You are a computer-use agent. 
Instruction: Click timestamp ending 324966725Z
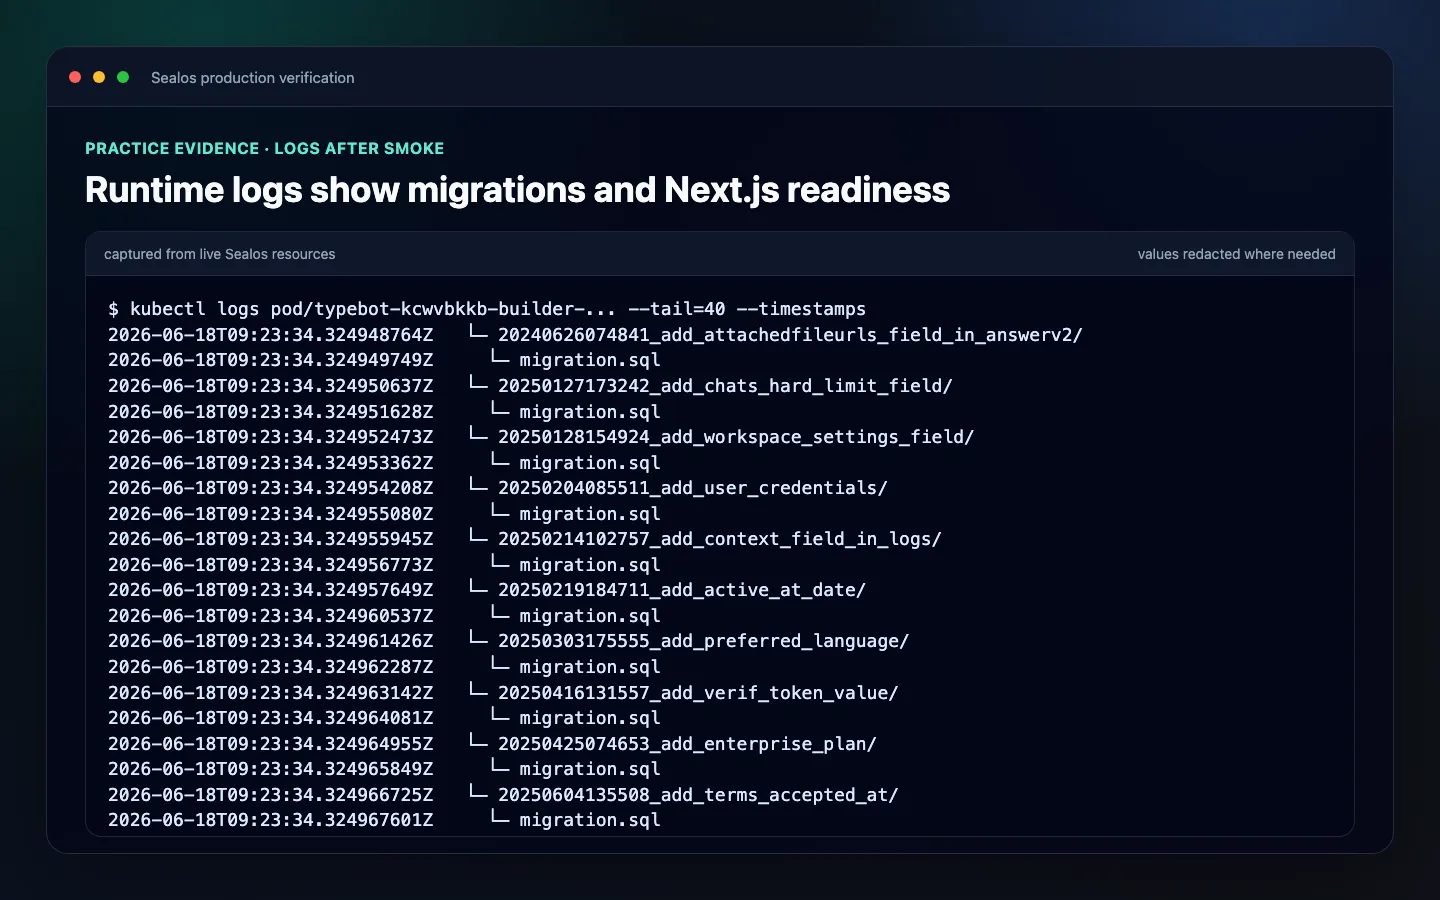click(x=271, y=795)
